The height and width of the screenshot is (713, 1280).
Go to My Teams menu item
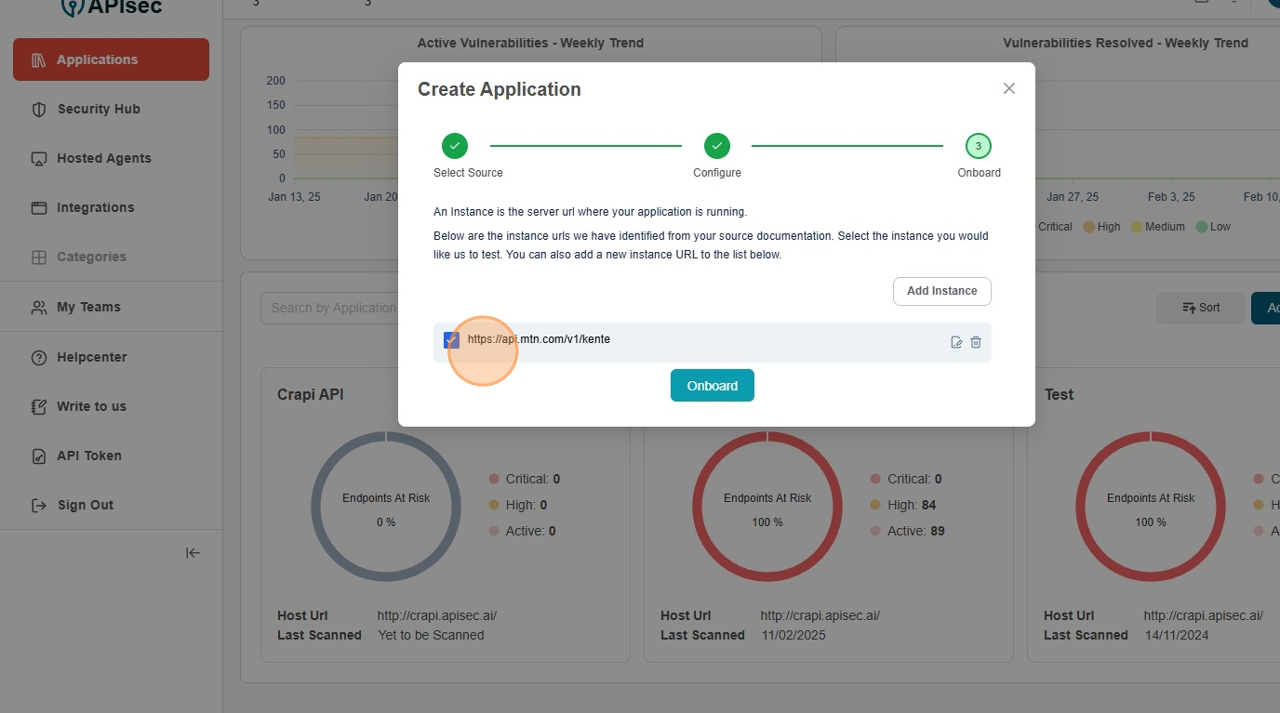coord(88,307)
